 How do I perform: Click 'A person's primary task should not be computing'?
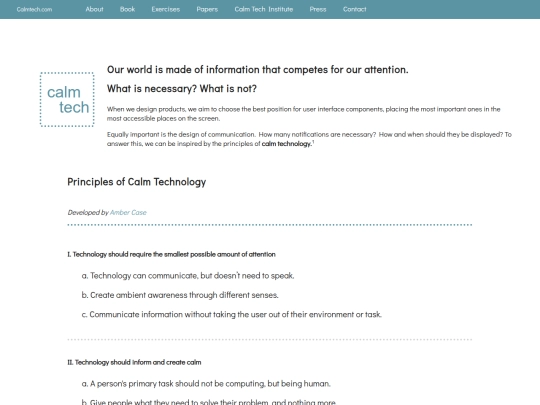tap(206, 384)
